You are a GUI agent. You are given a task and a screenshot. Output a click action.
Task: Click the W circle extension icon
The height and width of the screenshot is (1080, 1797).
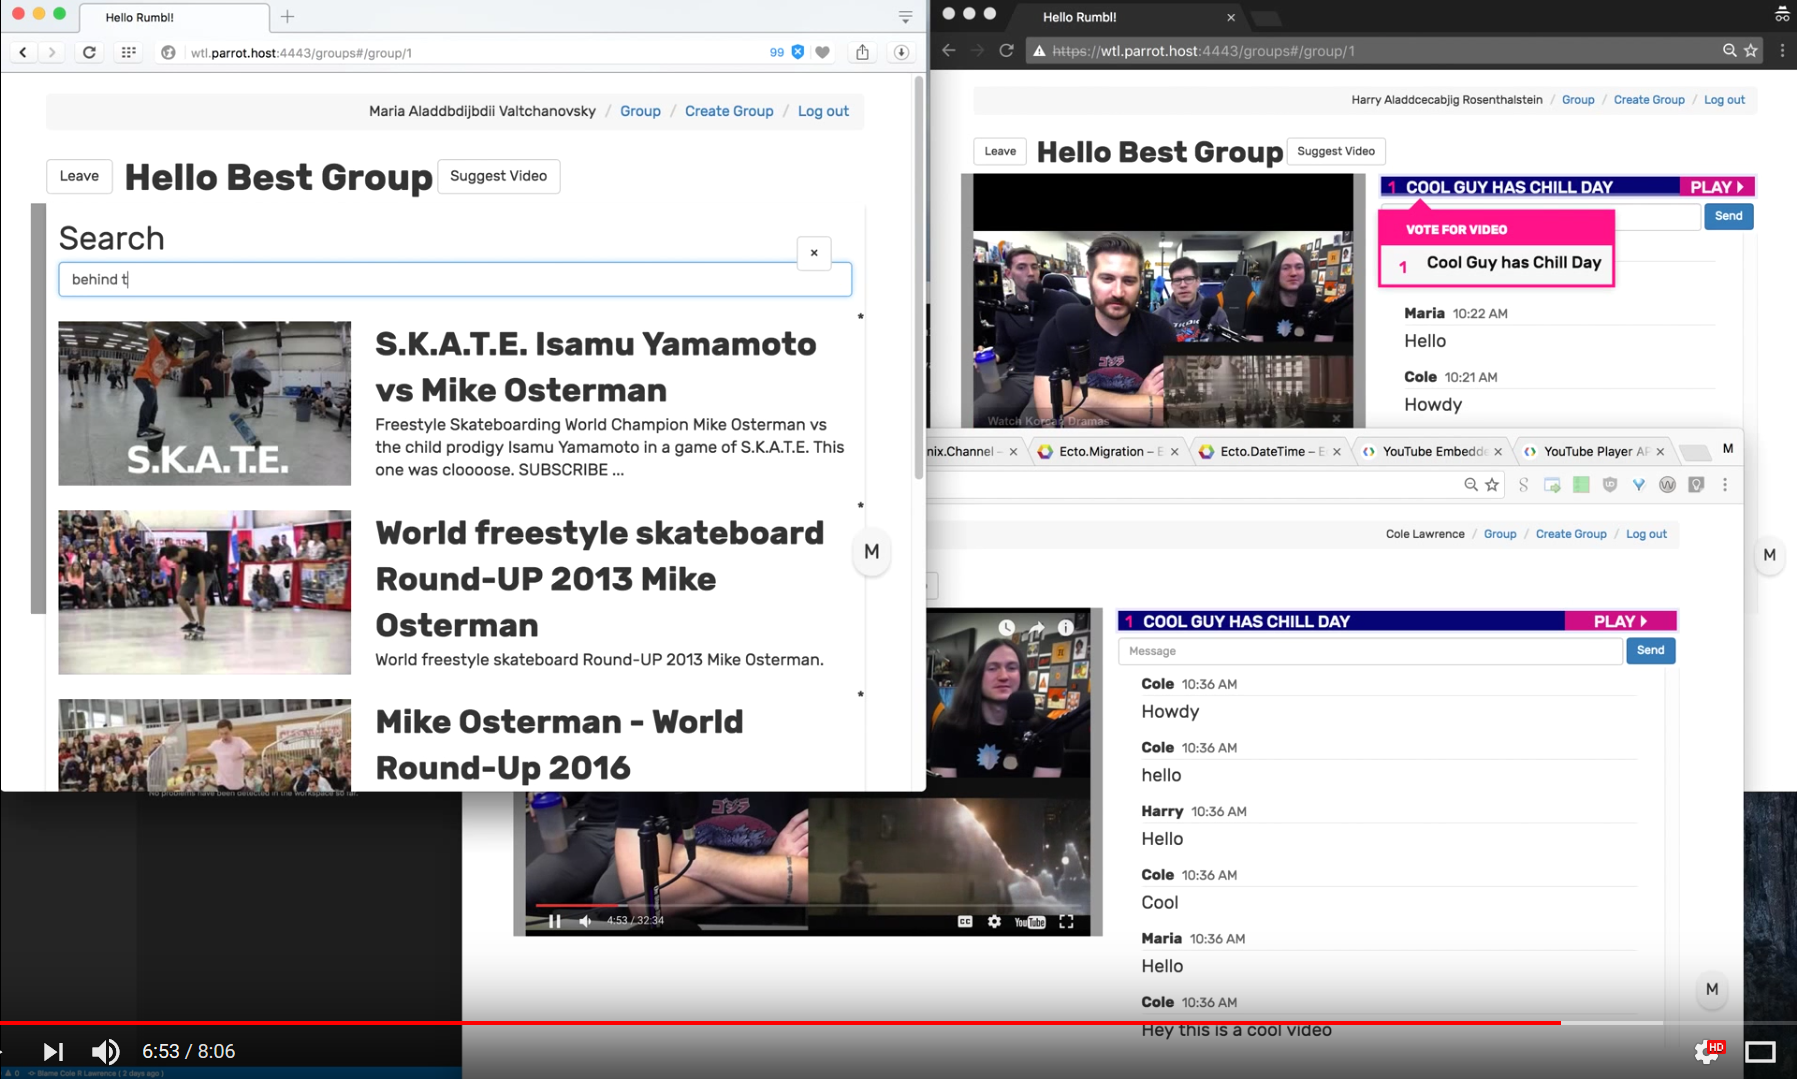1667,484
